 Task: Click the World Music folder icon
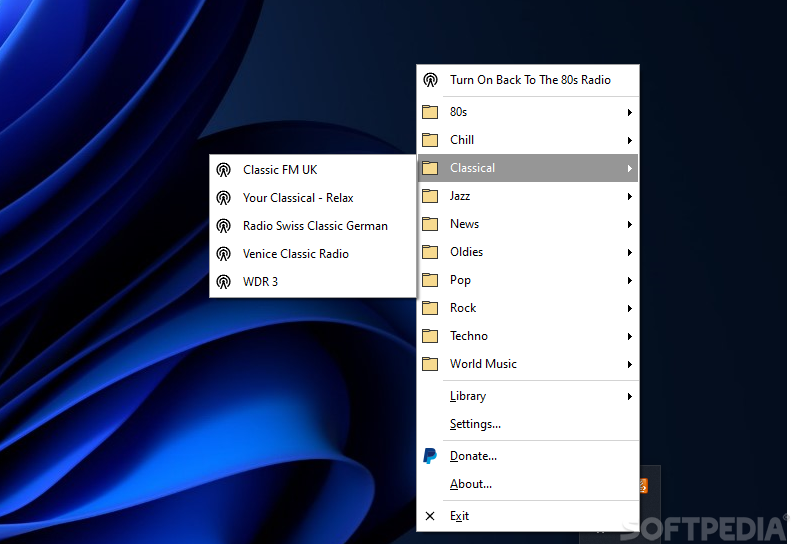[x=430, y=364]
